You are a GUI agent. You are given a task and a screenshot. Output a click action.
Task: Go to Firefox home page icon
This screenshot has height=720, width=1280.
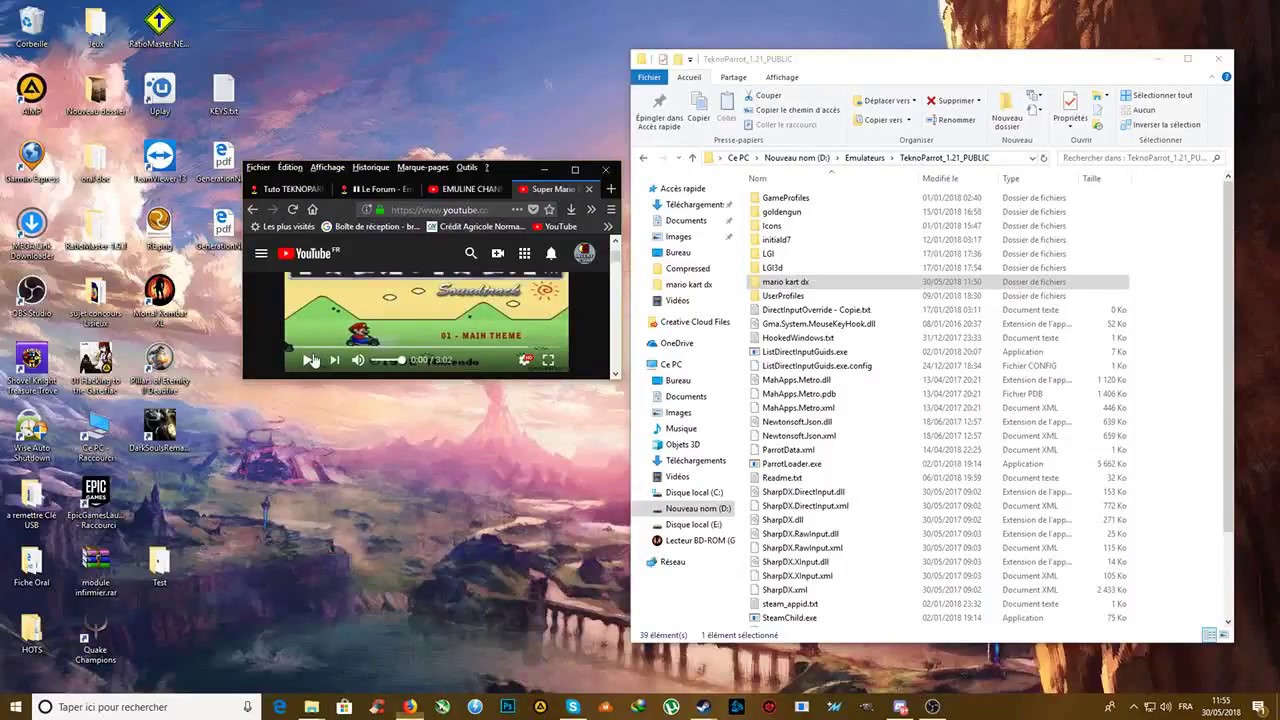pos(313,210)
